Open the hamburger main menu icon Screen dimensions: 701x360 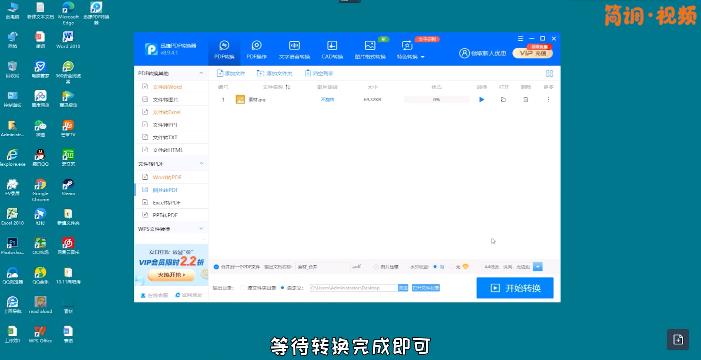(520, 39)
